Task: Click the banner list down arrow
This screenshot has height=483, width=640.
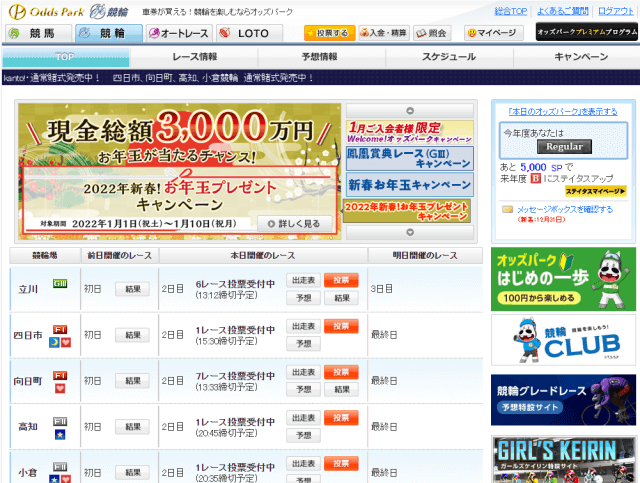Action: tap(410, 232)
